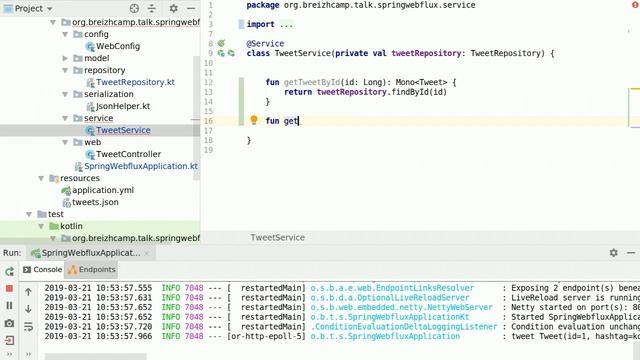The image size is (640, 360).
Task: Hide the Run panel
Action: [x=631, y=253]
